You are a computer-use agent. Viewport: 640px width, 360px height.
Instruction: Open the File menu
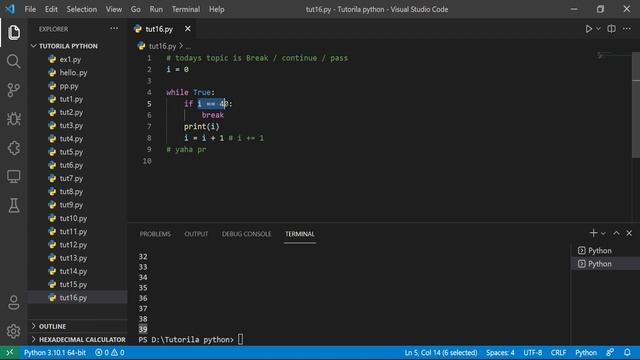pos(30,9)
